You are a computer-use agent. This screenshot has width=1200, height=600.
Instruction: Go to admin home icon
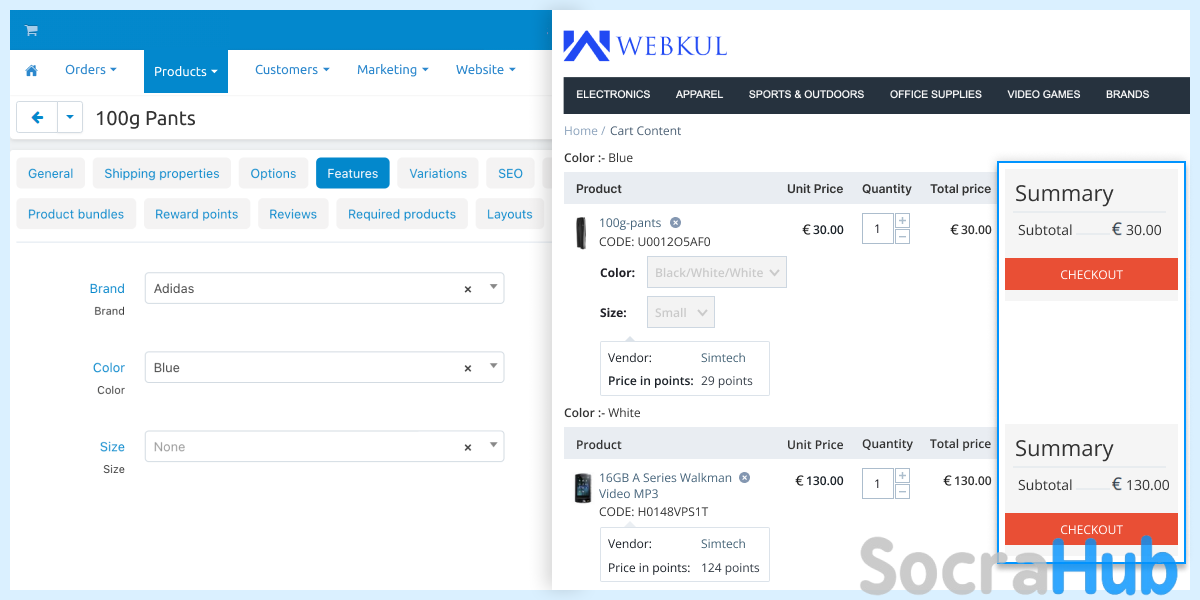click(x=31, y=70)
